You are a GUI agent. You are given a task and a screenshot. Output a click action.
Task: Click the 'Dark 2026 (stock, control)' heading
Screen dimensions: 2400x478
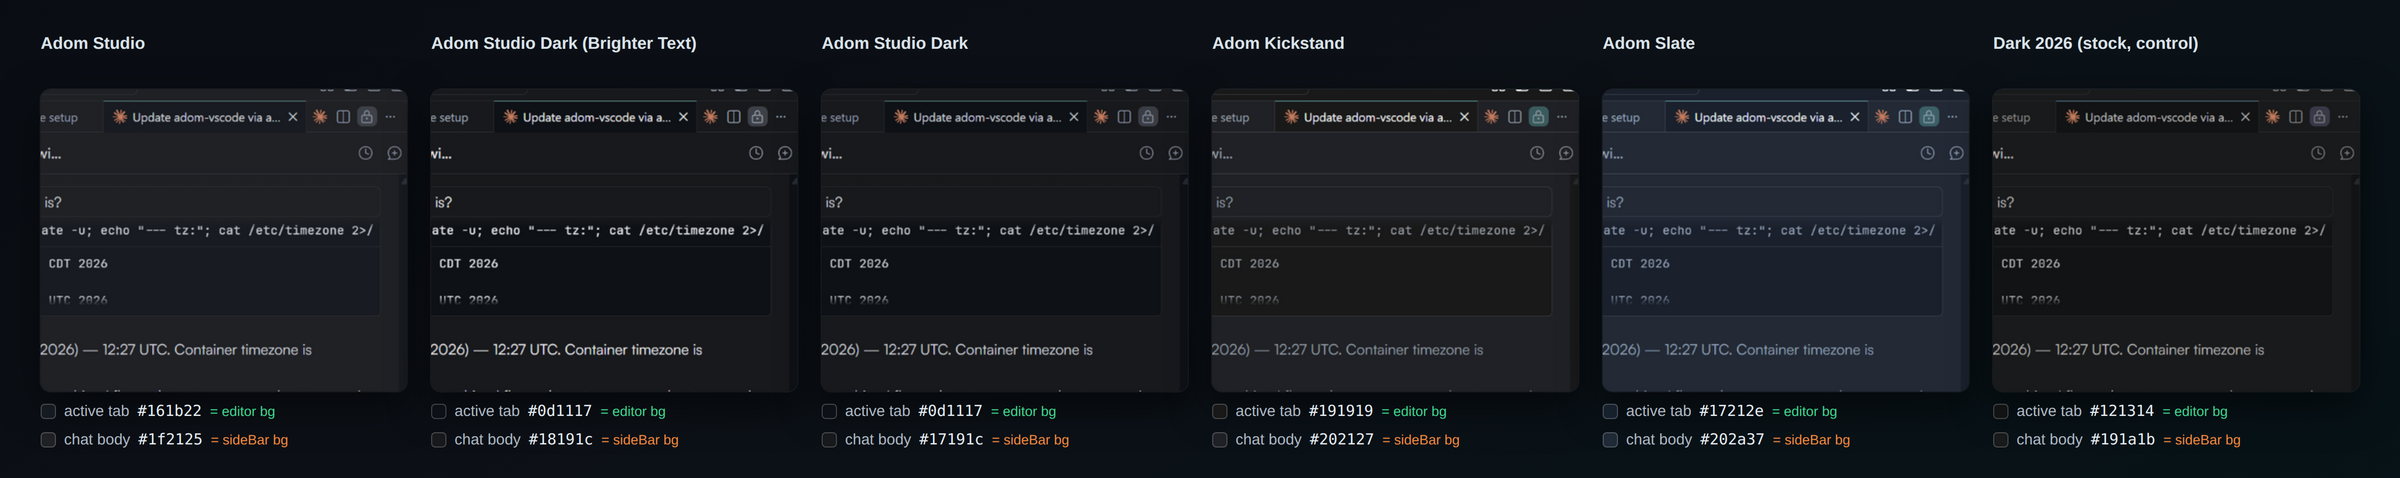point(2095,43)
